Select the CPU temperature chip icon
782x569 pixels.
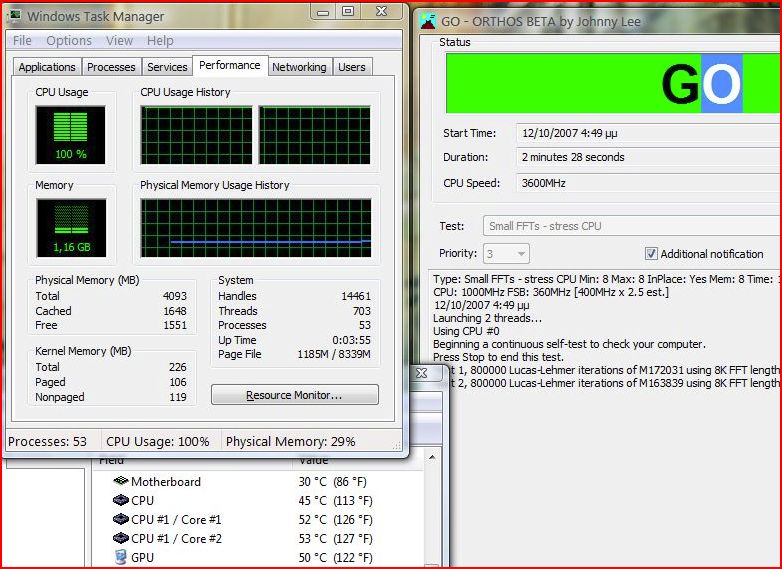pyautogui.click(x=121, y=500)
